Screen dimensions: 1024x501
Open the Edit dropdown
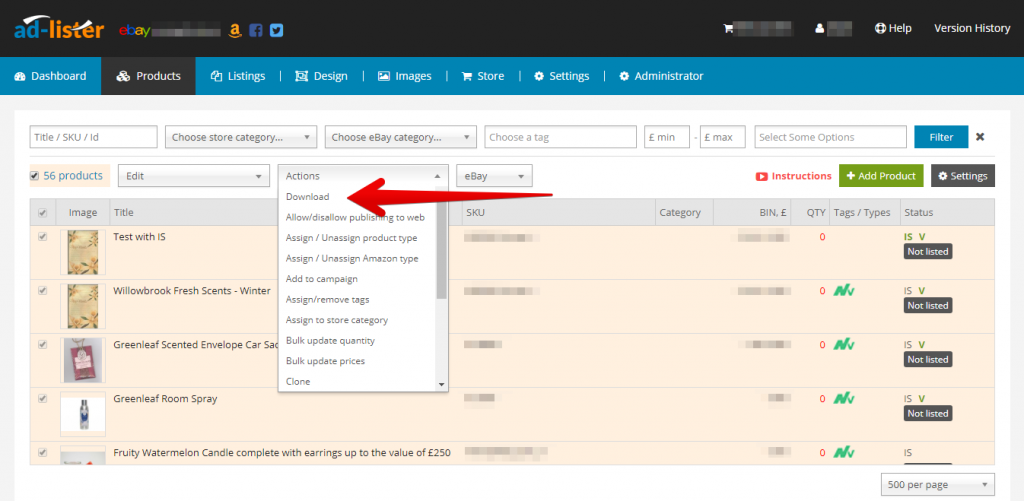coord(194,176)
